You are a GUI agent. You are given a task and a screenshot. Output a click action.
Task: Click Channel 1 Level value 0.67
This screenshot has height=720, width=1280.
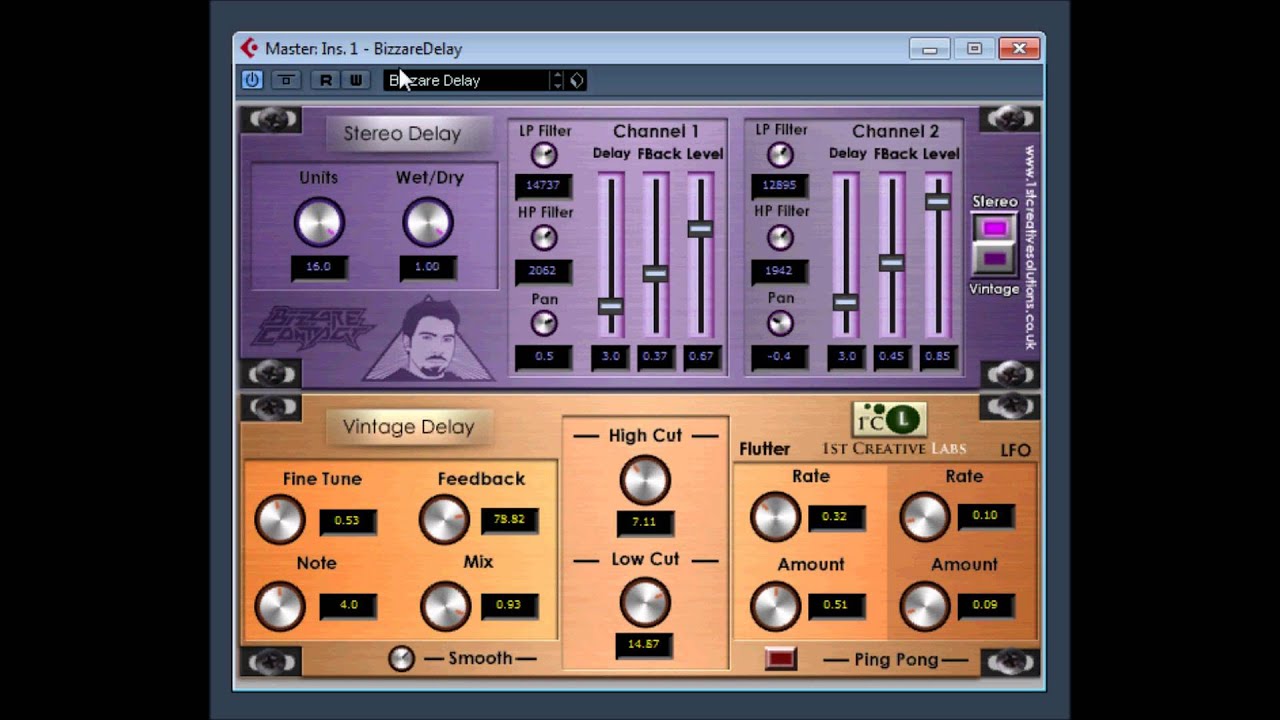[x=701, y=357]
